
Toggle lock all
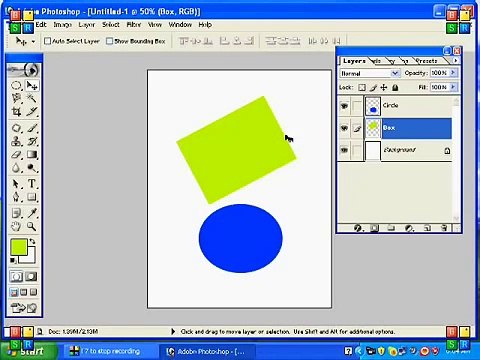click(395, 88)
